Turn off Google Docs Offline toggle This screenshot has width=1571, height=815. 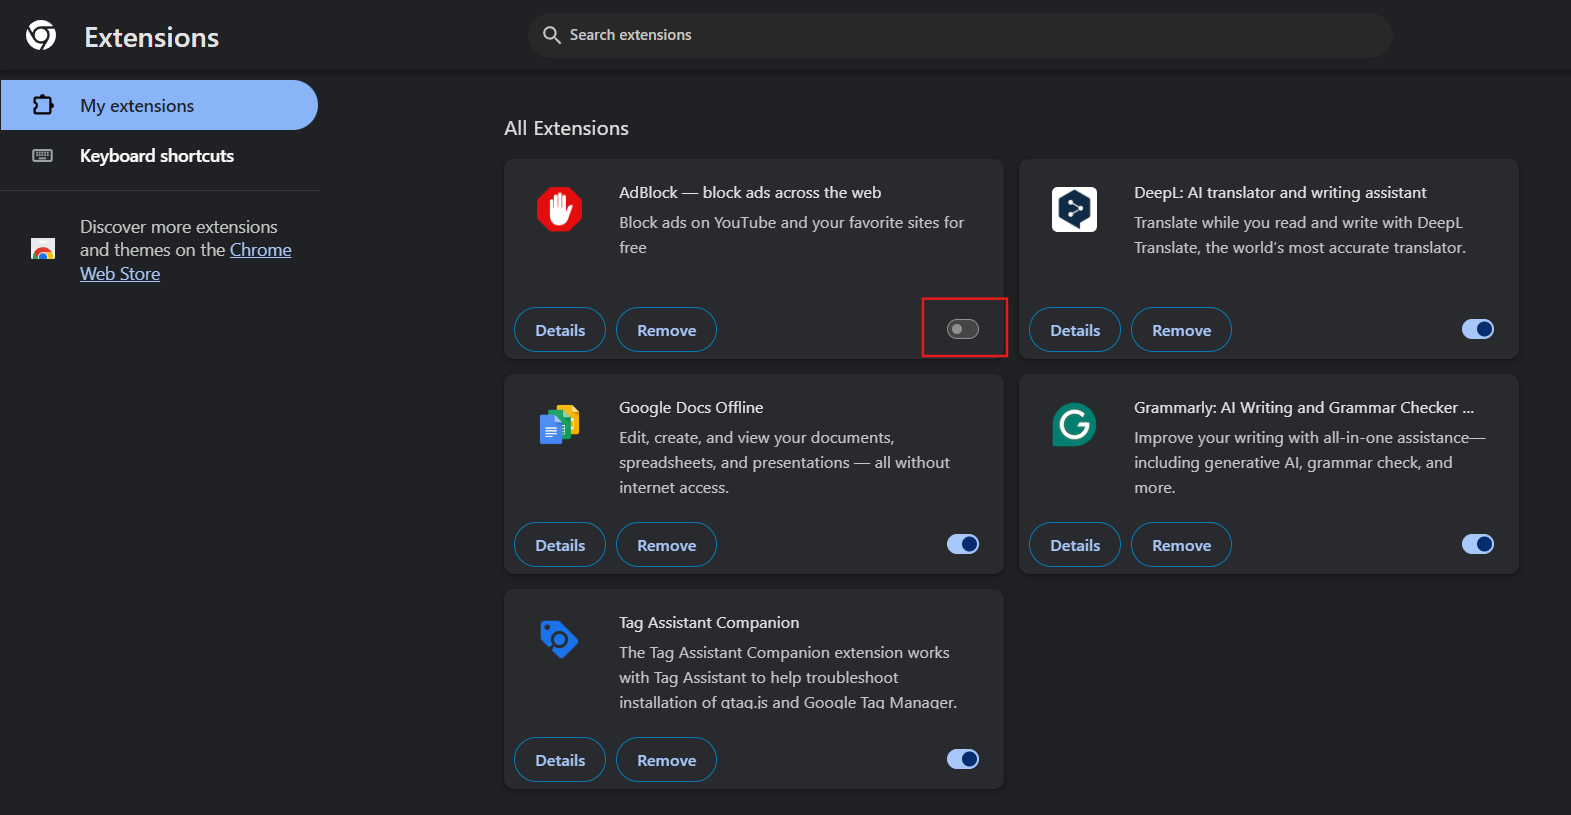tap(963, 544)
